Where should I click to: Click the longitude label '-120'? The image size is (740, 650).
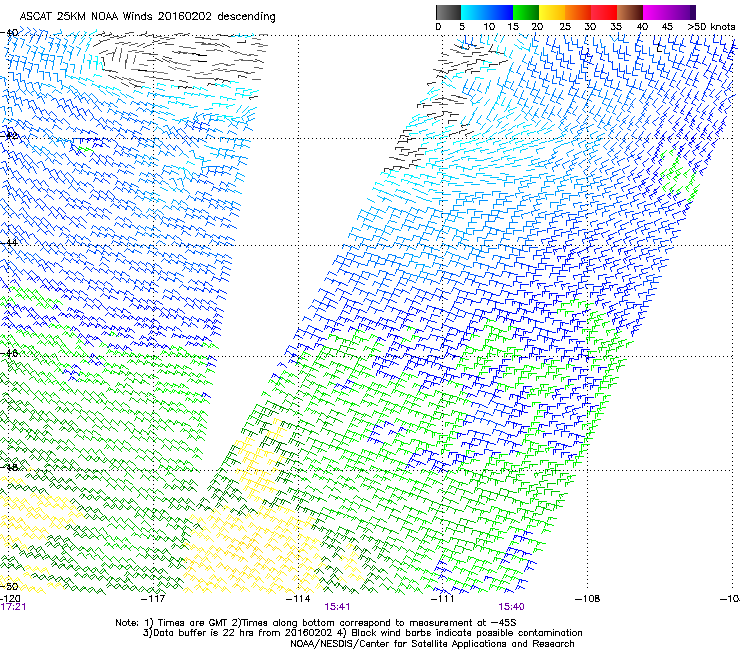9,599
